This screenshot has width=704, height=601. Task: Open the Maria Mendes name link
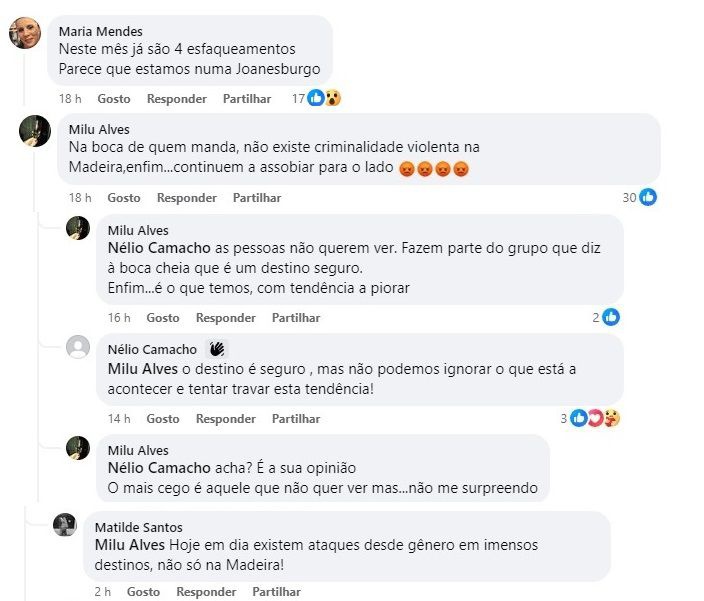101,32
